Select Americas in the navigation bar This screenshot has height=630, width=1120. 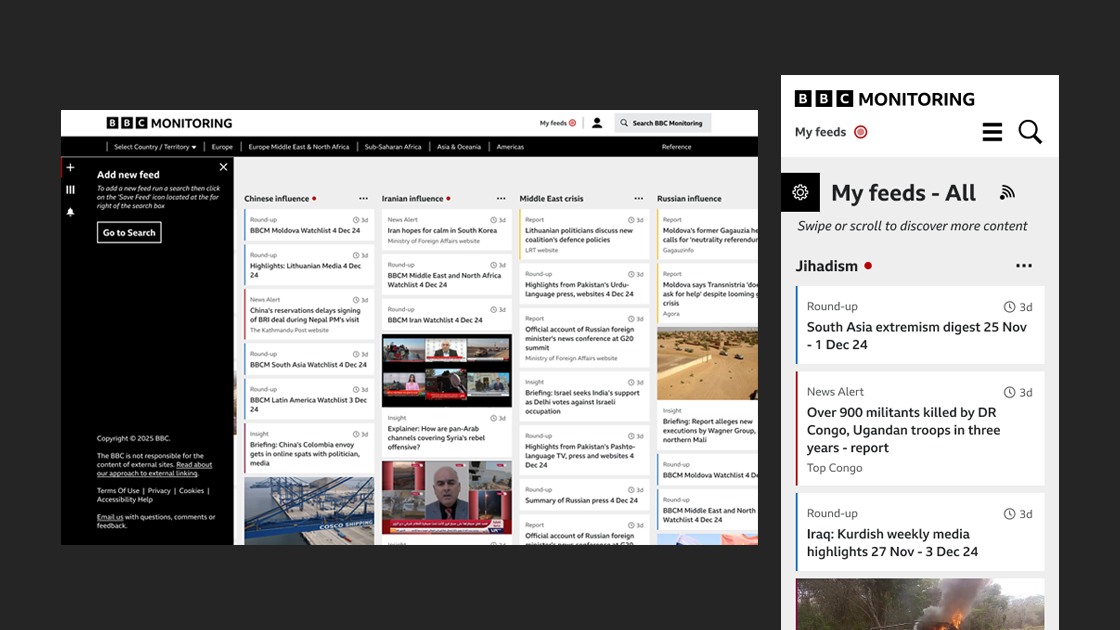tap(510, 146)
